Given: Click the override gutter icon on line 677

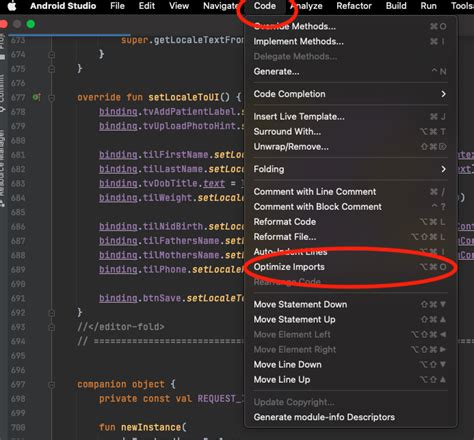Looking at the screenshot, I should [37, 97].
